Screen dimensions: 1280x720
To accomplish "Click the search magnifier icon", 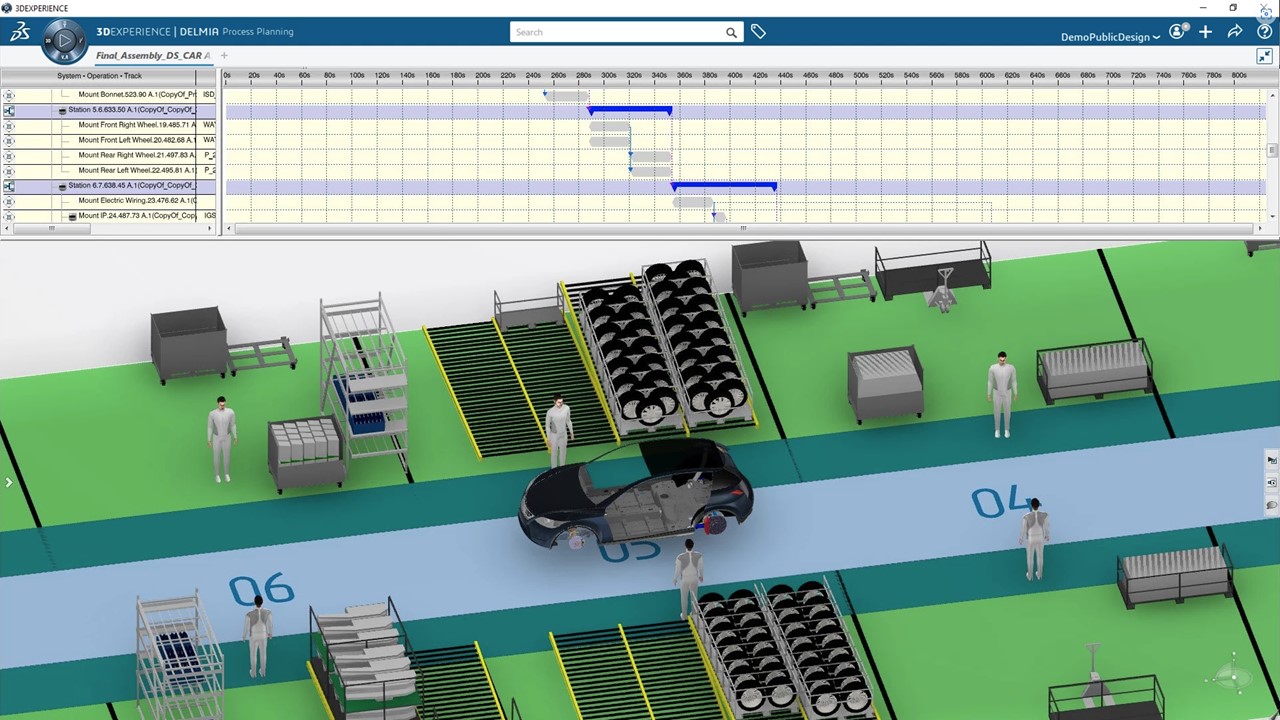I will [731, 32].
